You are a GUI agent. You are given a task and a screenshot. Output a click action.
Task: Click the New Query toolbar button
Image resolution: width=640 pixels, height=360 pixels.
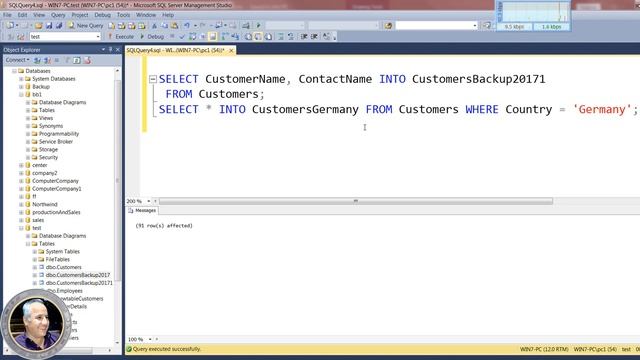click(x=86, y=25)
